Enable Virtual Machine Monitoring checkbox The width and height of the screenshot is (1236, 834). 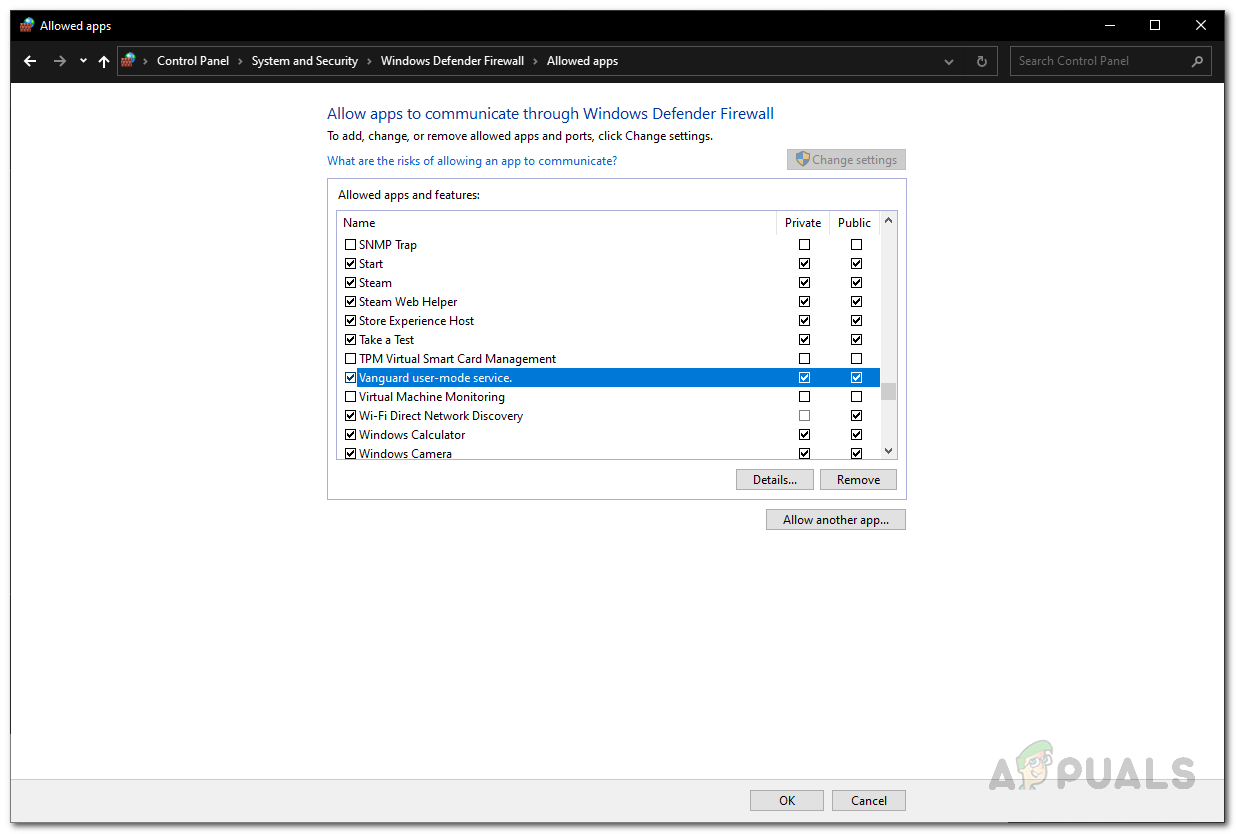[x=350, y=397]
